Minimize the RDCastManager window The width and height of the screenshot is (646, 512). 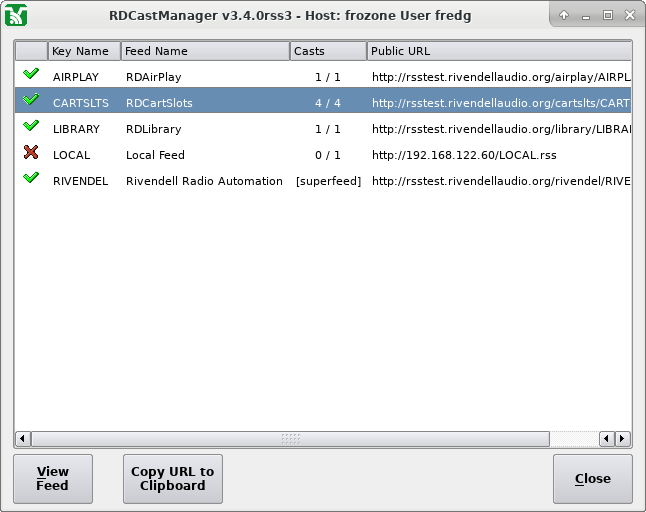point(586,16)
